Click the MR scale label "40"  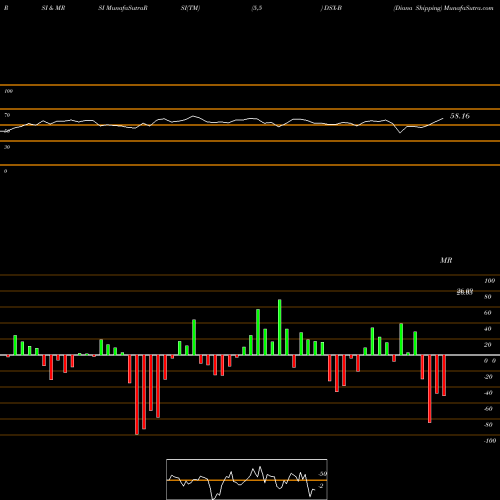click(488, 329)
